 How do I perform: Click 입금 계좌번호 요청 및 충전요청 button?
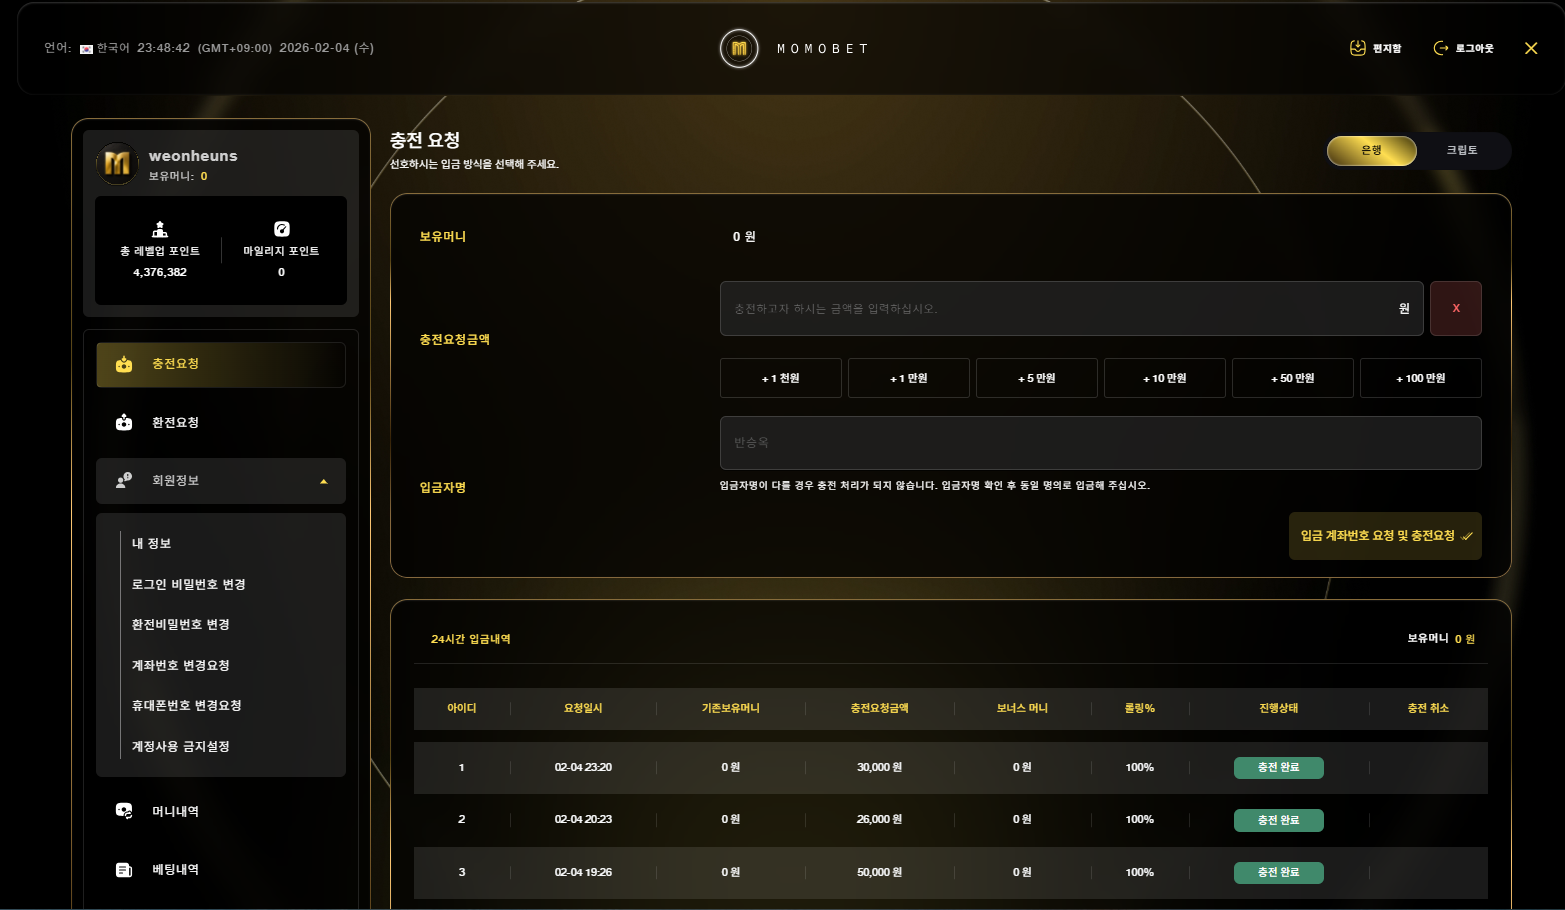(1384, 536)
